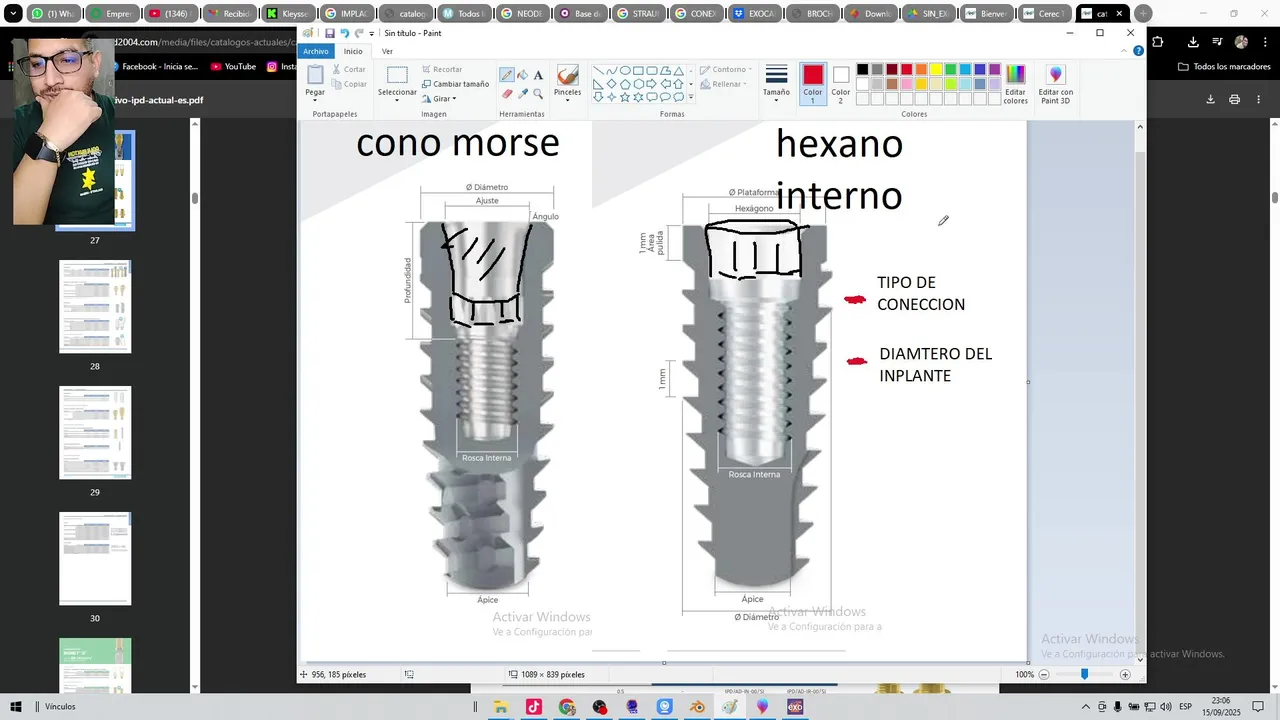Open the Rellenar fill dropdown

click(x=724, y=84)
